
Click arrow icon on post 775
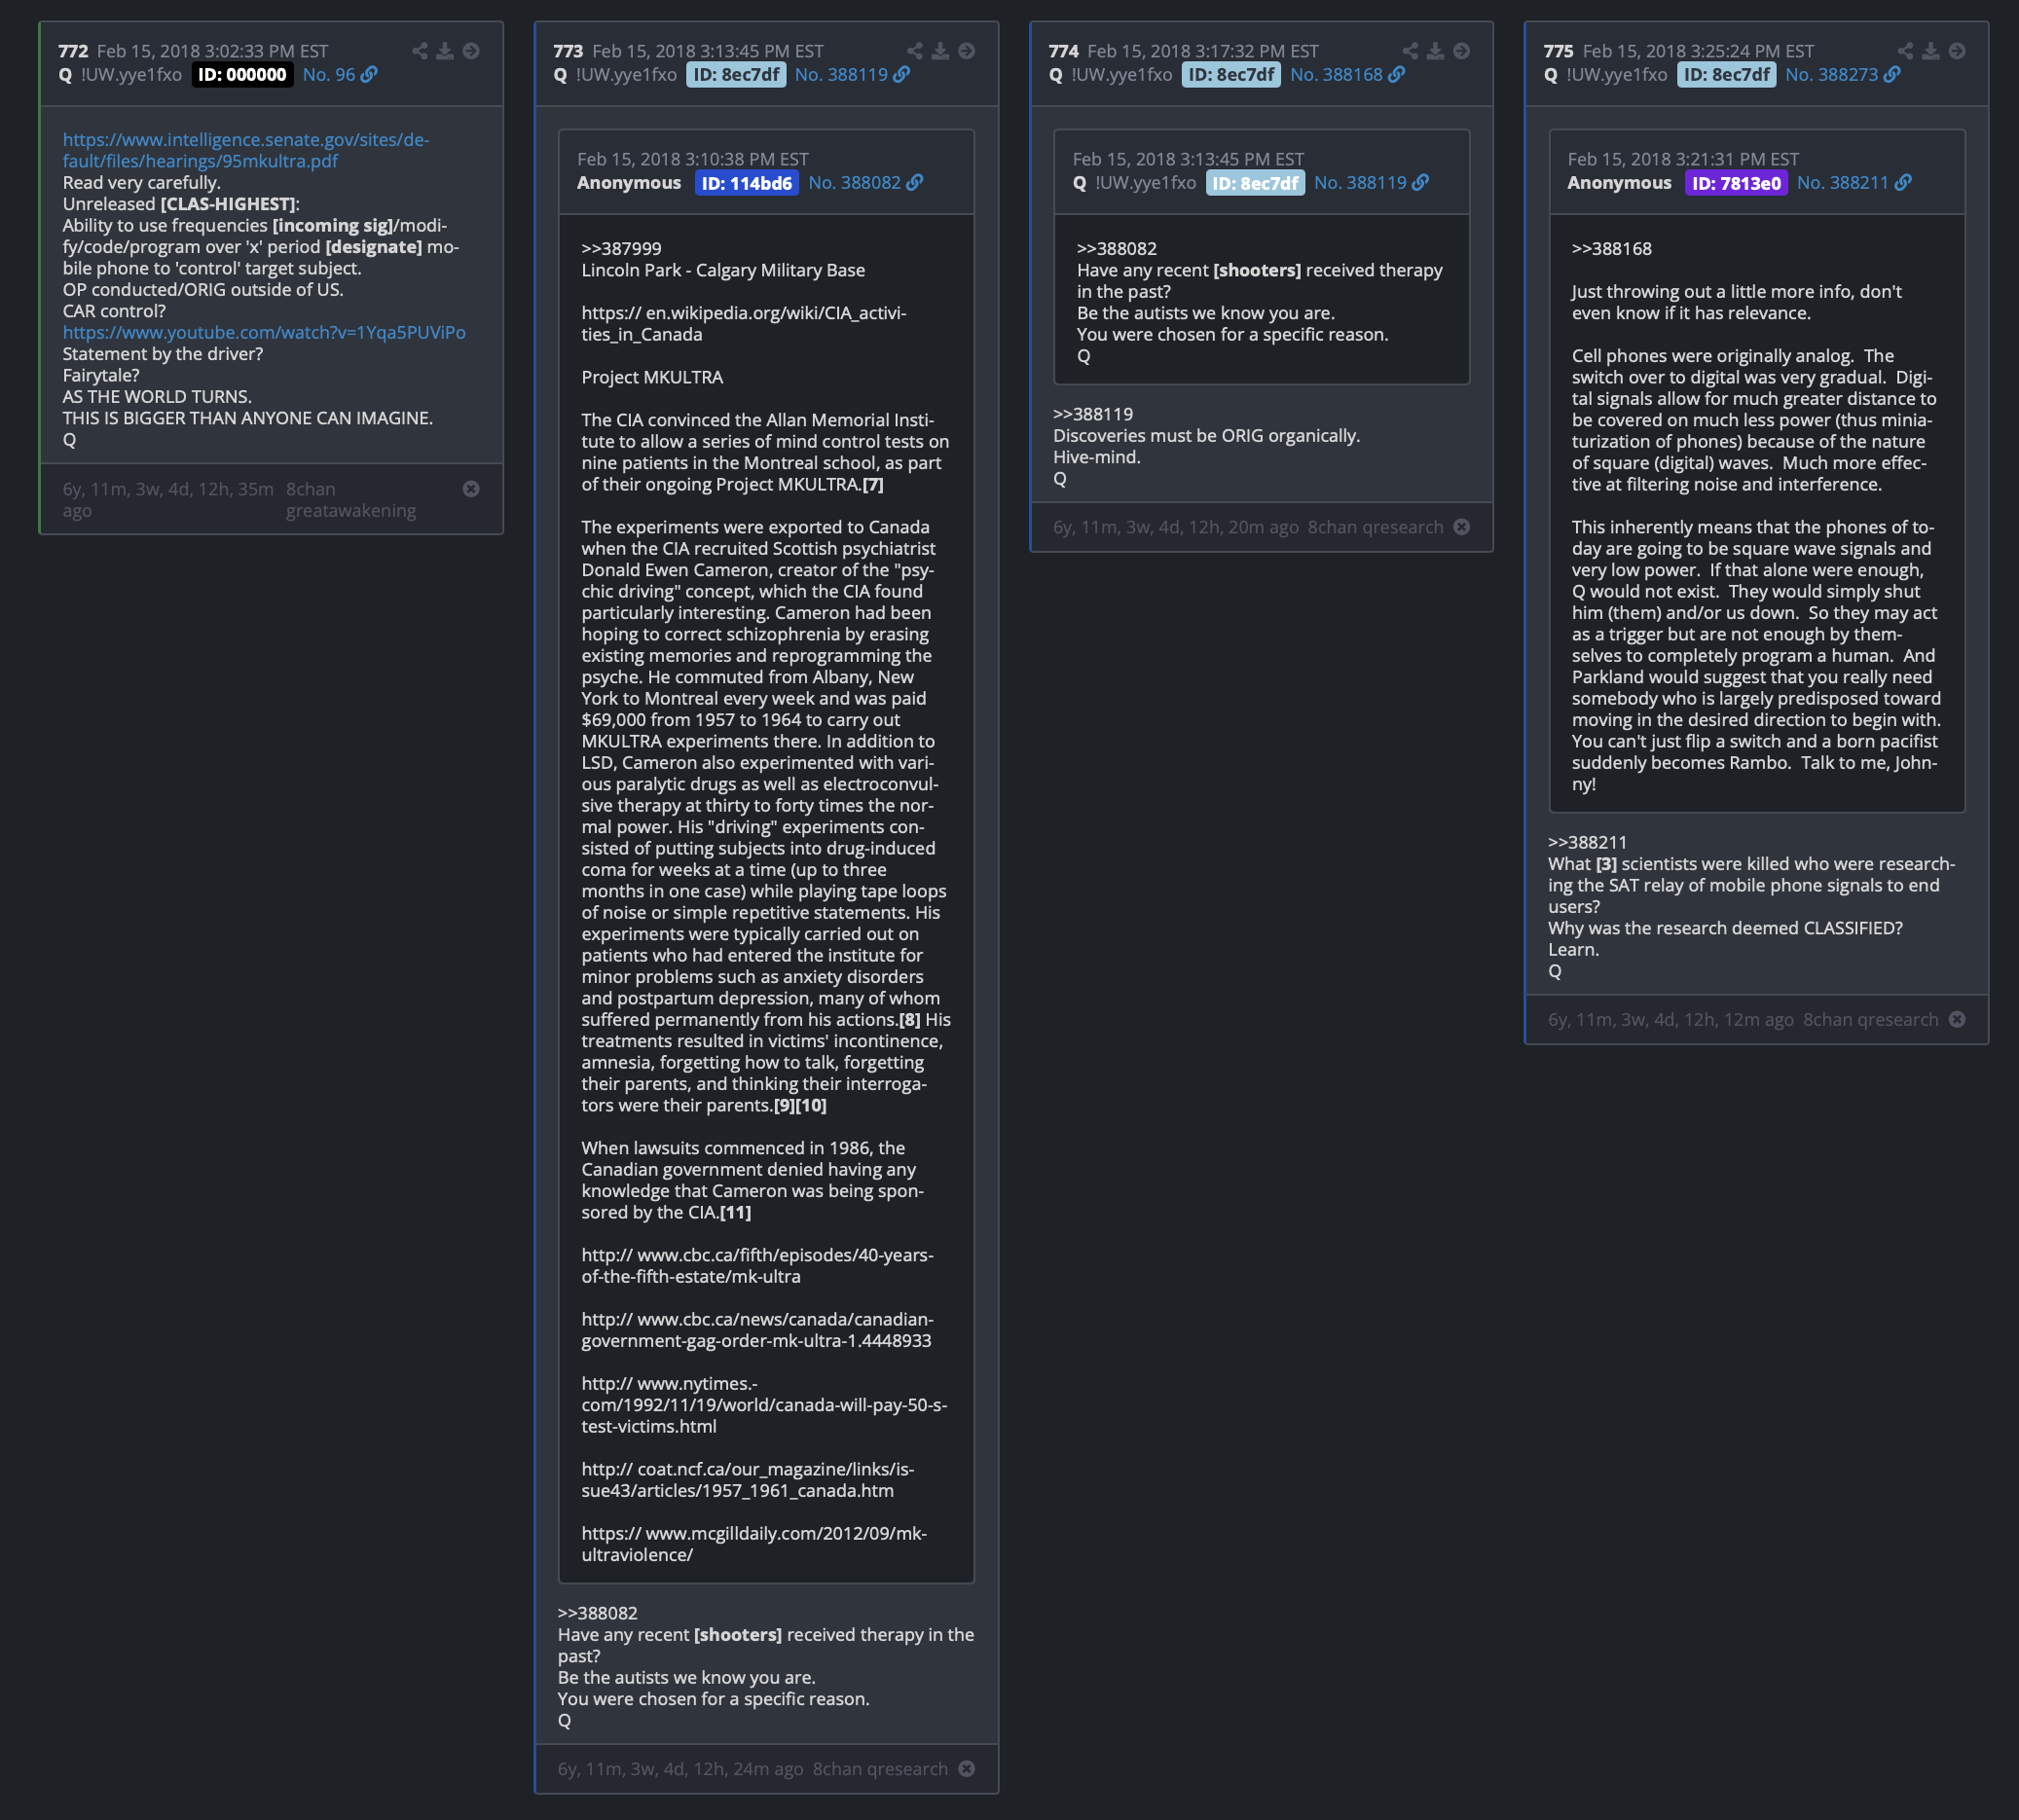click(x=1957, y=51)
